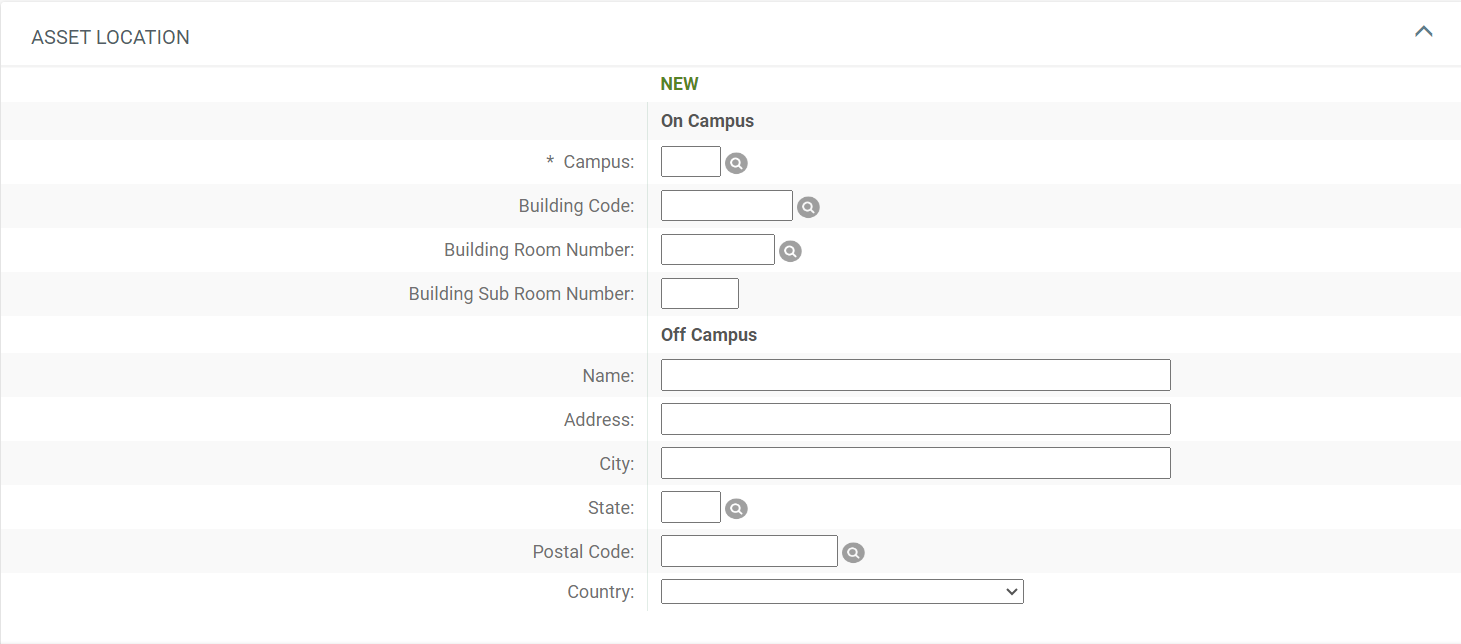Click into the Campus code field
The height and width of the screenshot is (644, 1461).
pyautogui.click(x=691, y=162)
